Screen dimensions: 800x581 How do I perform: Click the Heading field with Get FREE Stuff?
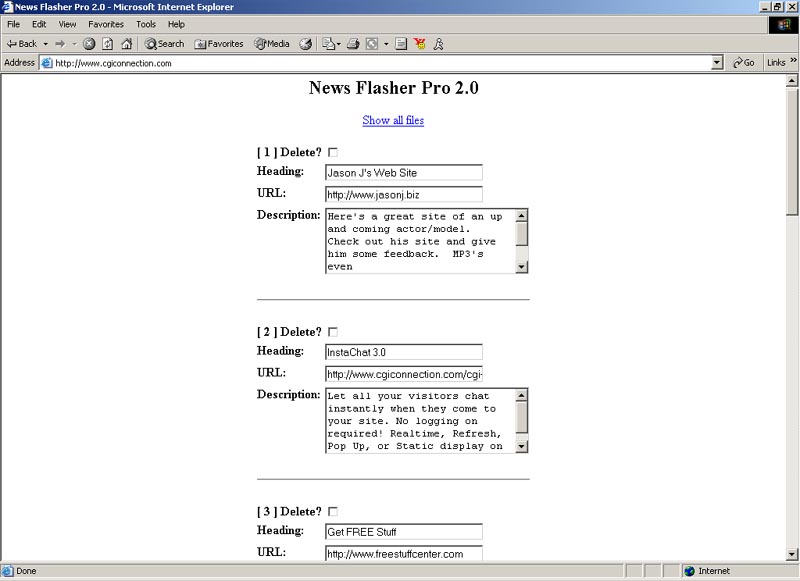click(404, 532)
